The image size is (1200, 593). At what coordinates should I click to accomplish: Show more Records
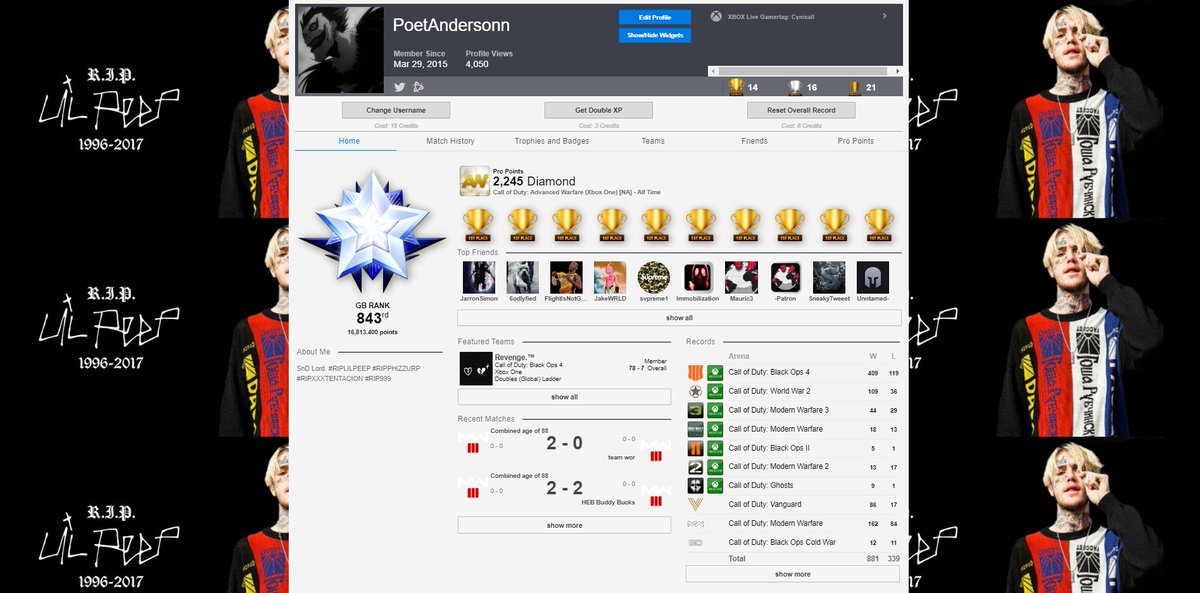(792, 574)
